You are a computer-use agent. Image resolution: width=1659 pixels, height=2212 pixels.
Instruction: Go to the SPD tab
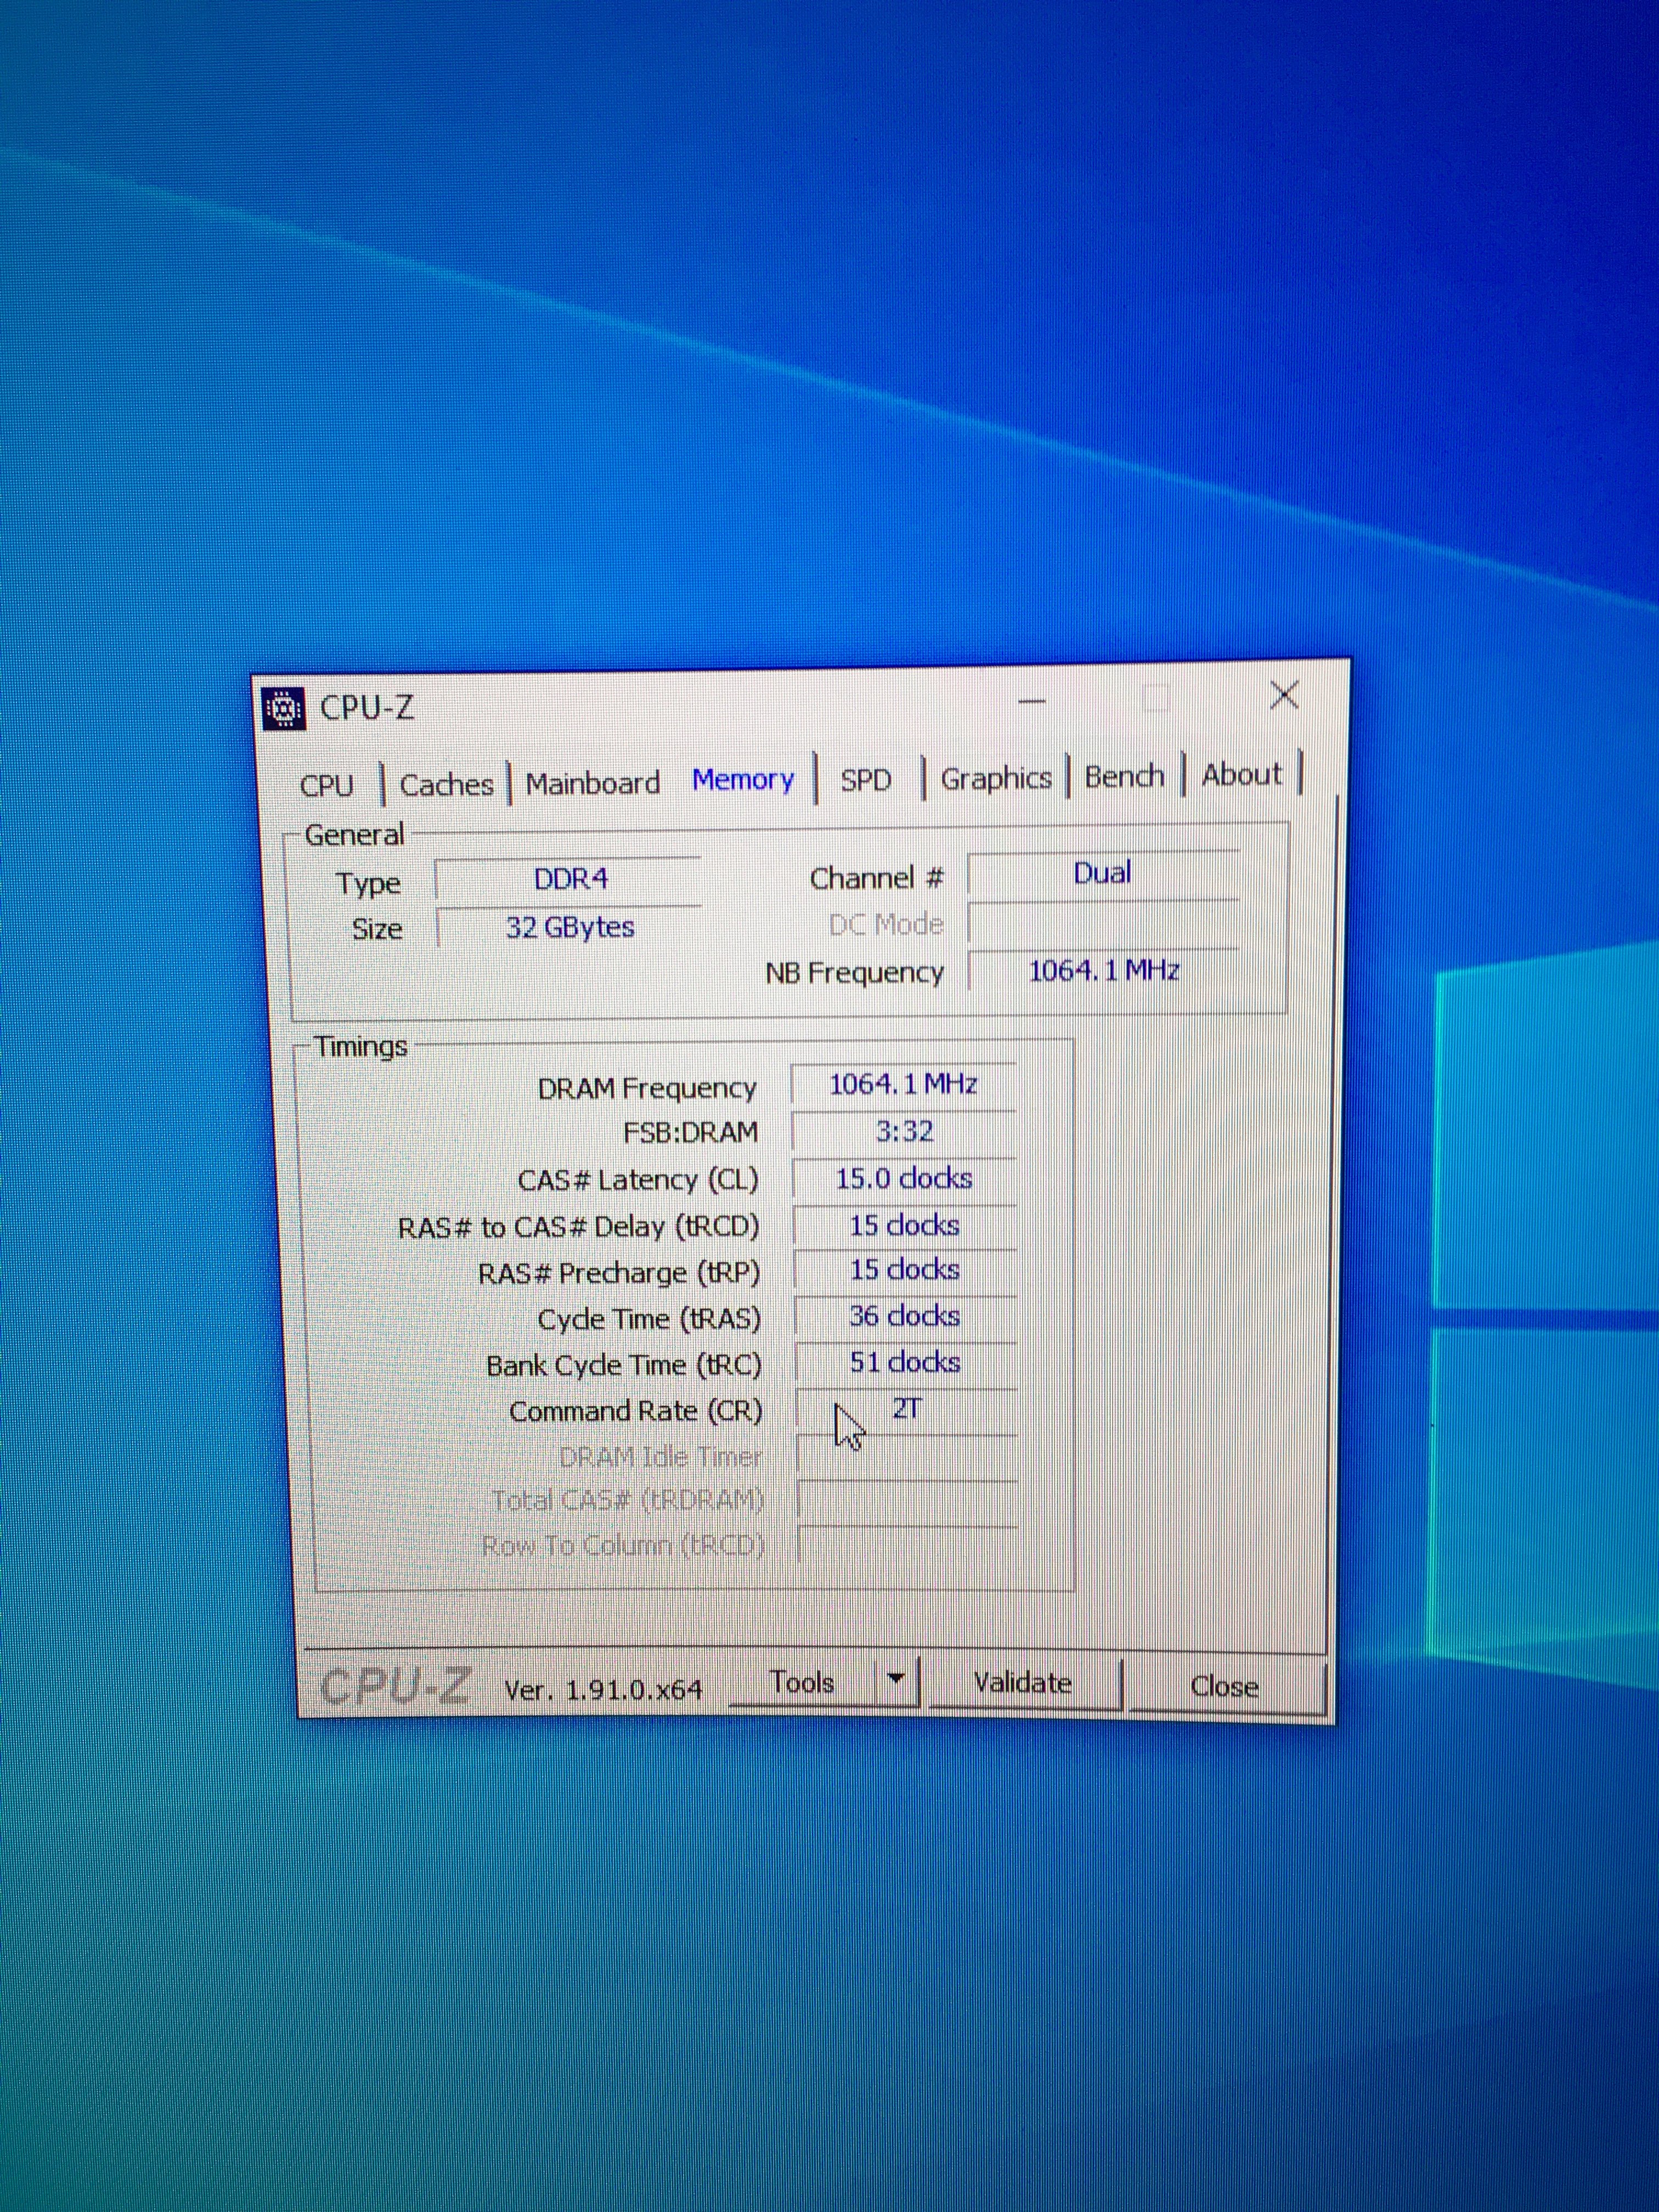click(x=866, y=779)
